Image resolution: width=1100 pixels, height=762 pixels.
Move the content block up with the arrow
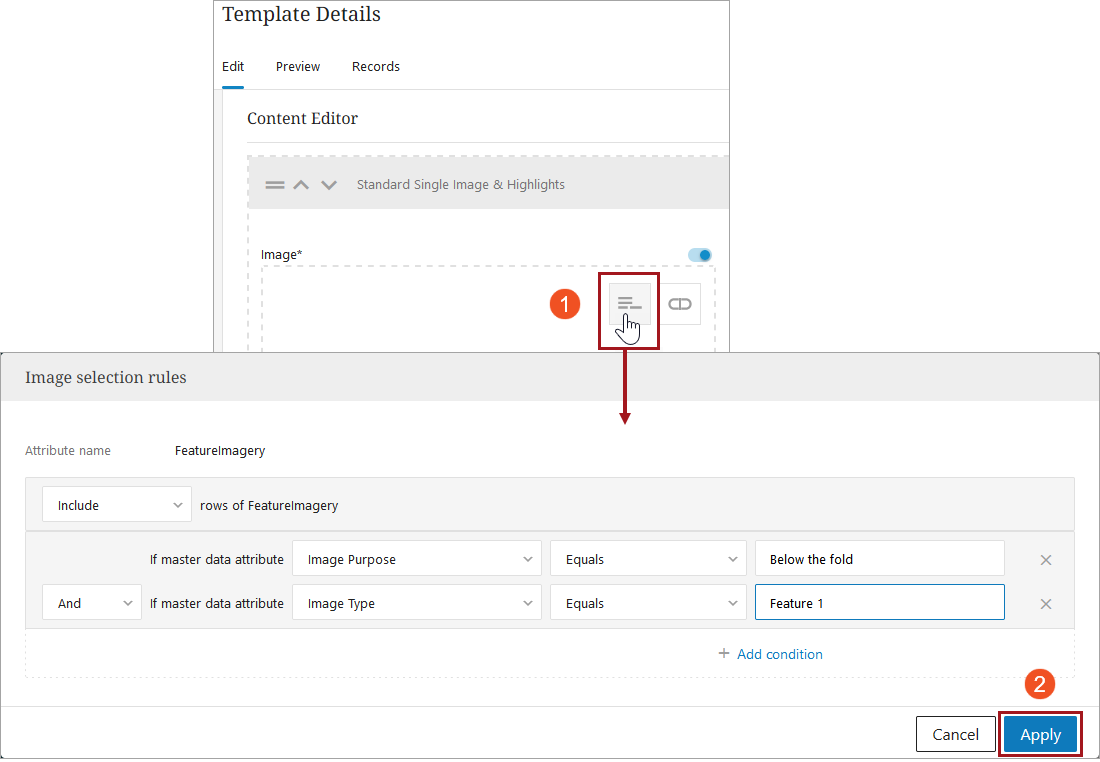pos(301,185)
